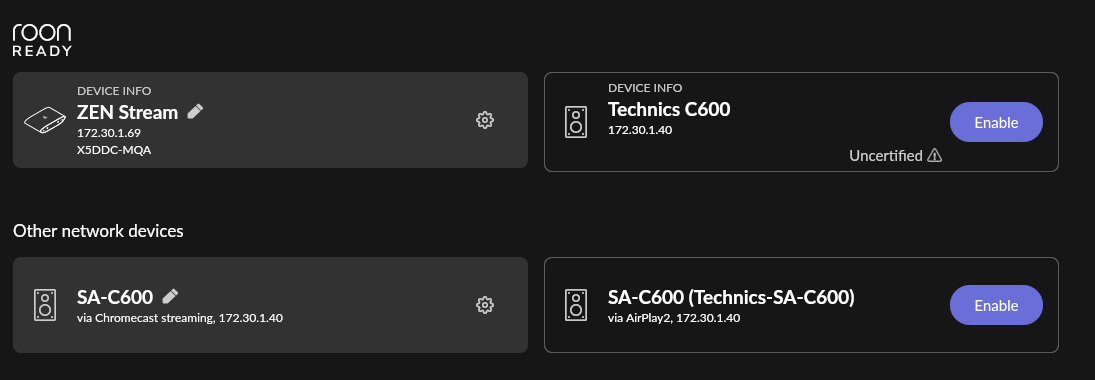This screenshot has height=380, width=1095.
Task: Click the Roon Ready logo
Action: click(42, 40)
